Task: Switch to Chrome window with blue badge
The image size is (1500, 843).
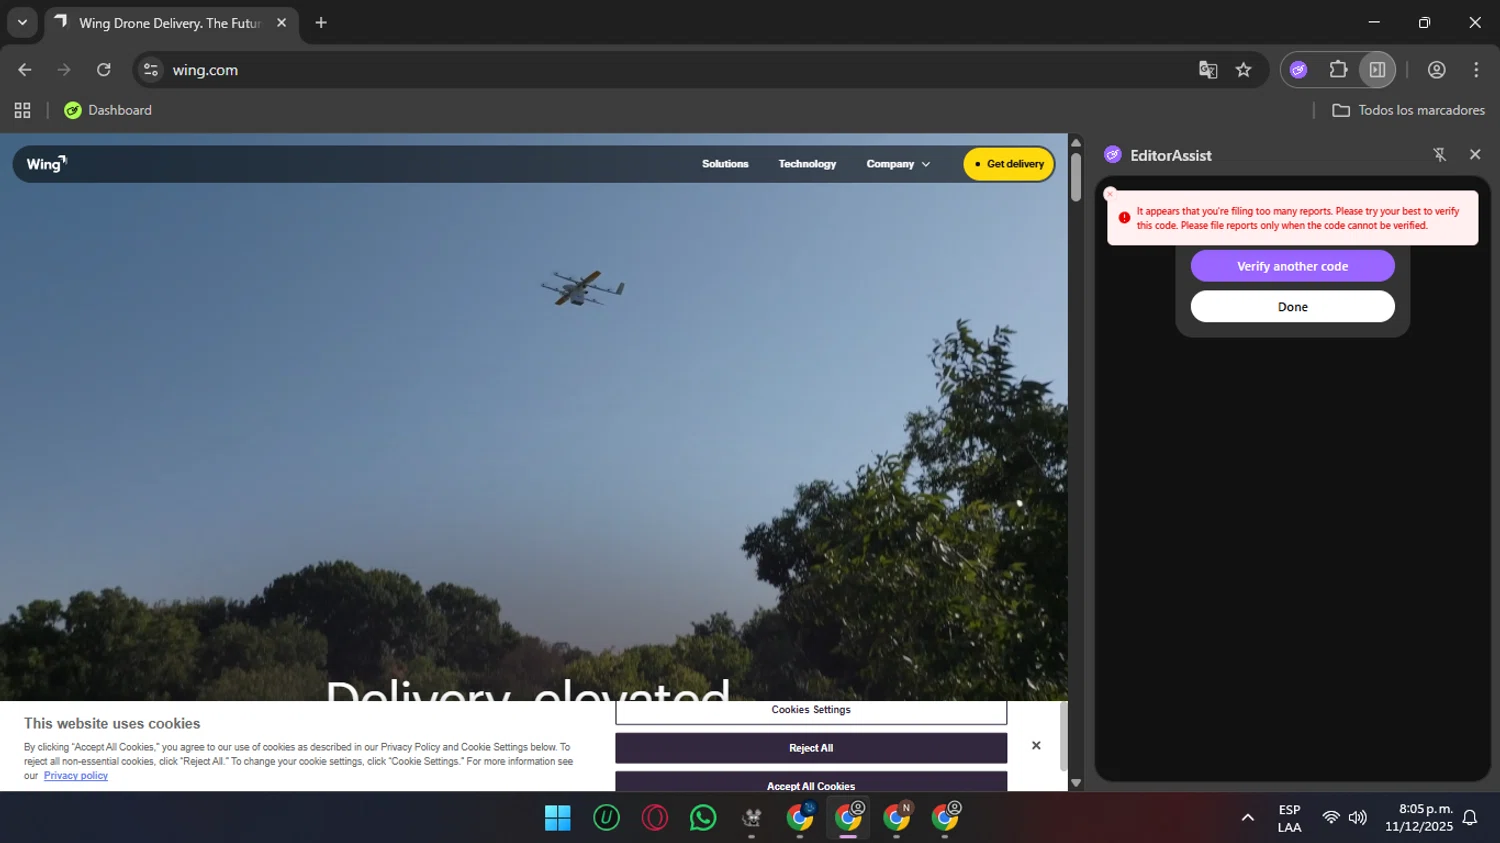Action: coord(800,818)
